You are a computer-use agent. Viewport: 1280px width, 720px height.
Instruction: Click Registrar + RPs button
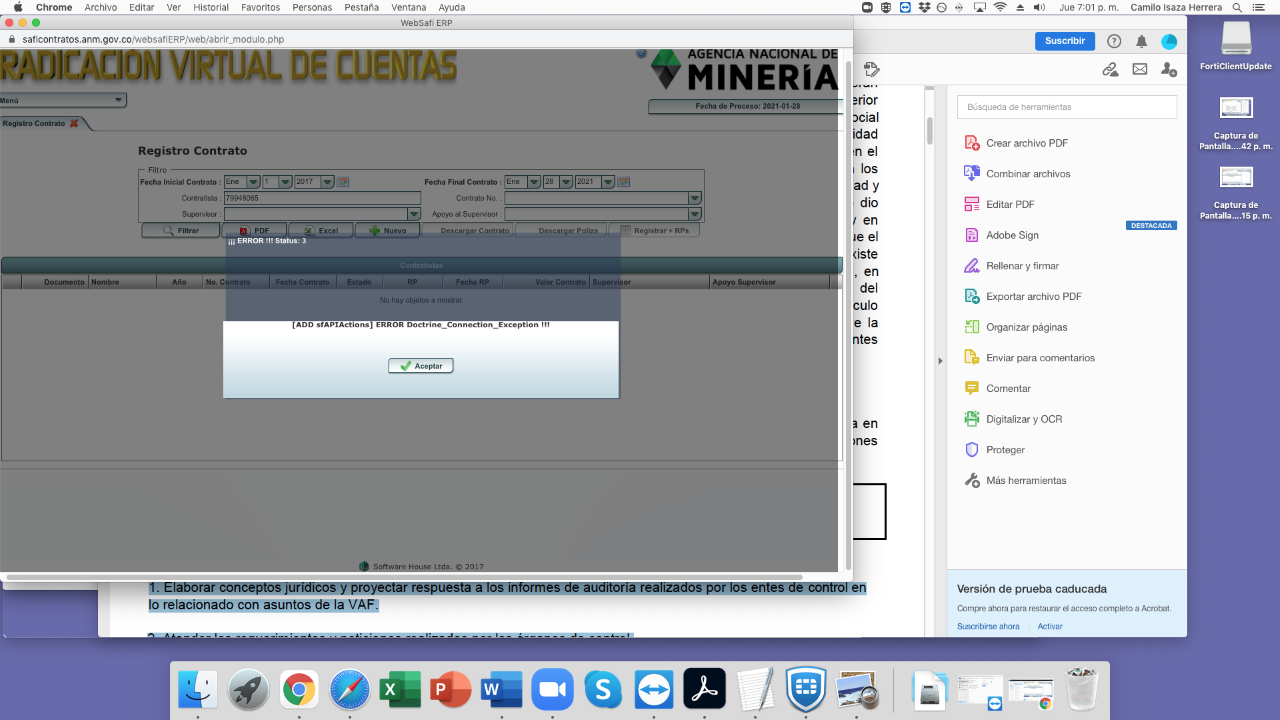pos(654,230)
